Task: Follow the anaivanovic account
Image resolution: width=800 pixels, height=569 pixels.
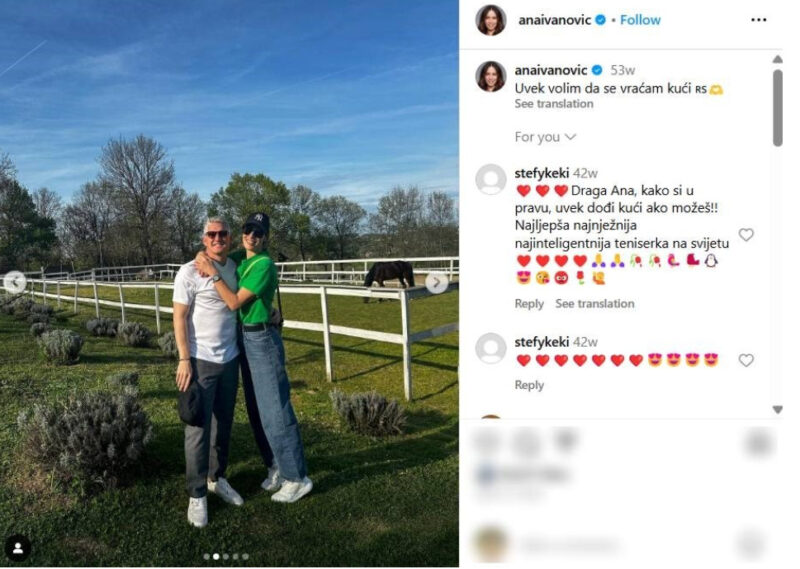Action: coord(640,20)
